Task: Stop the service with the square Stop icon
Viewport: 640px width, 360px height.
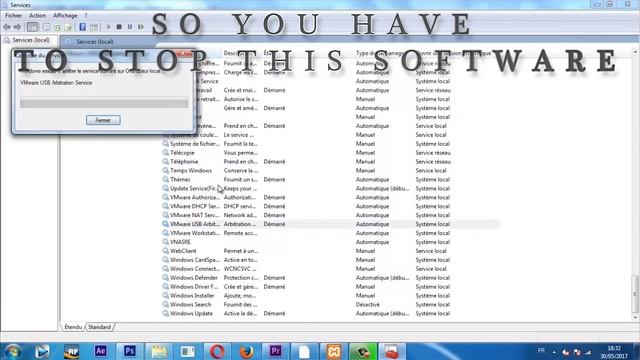Action: coord(119,27)
